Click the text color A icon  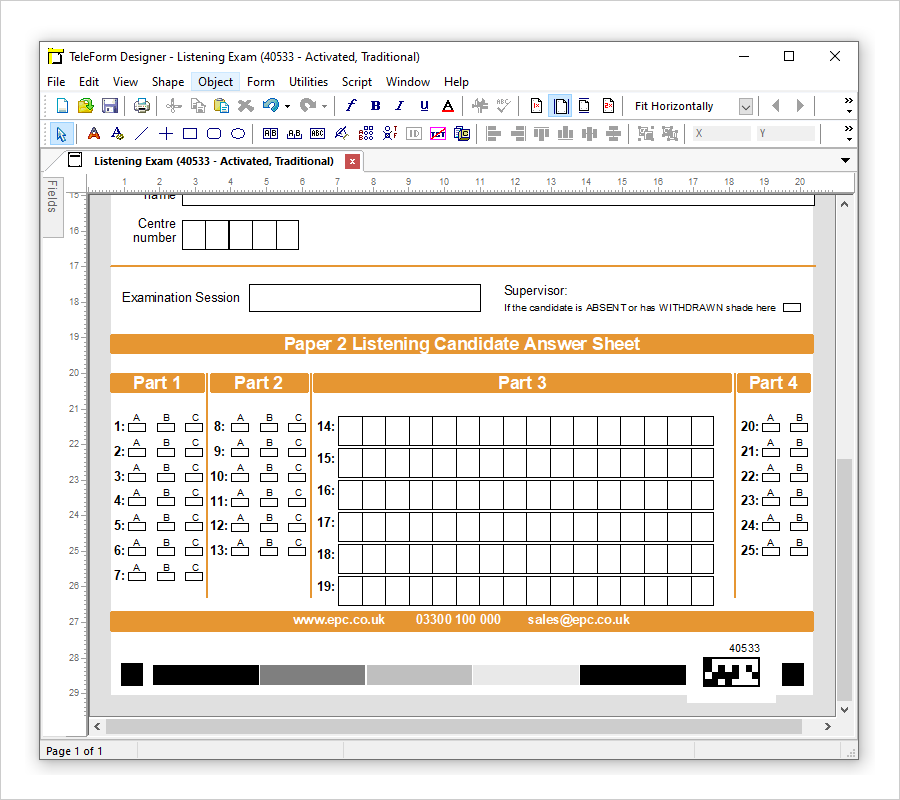(448, 106)
